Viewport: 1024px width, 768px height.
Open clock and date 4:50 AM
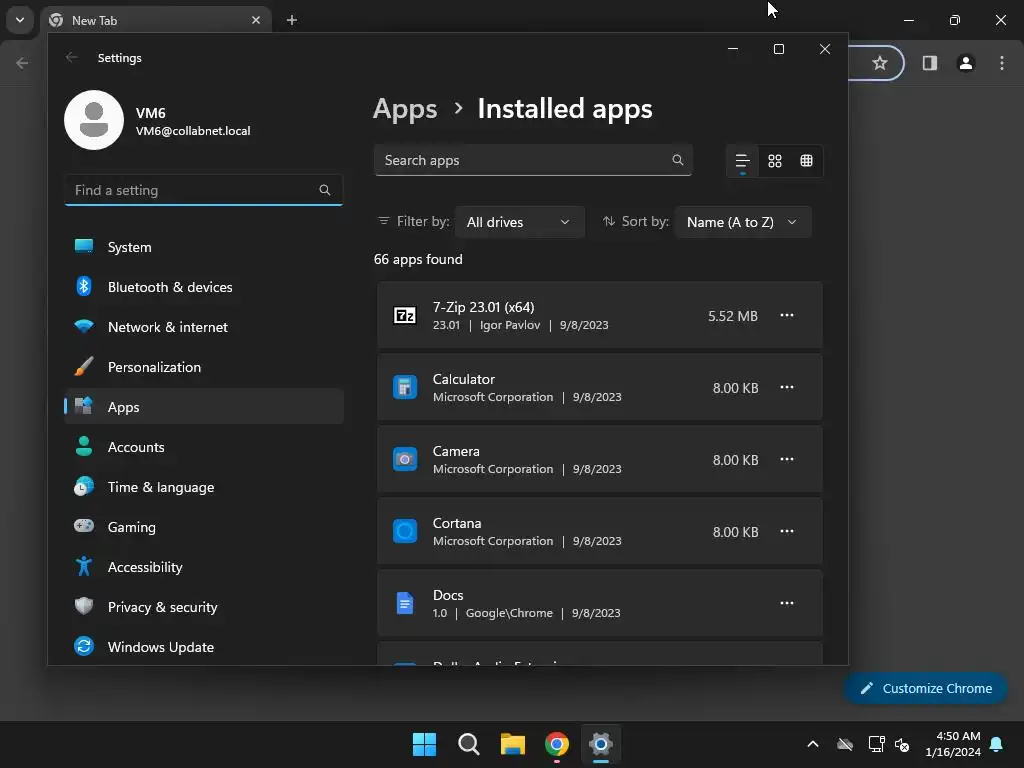click(953, 744)
